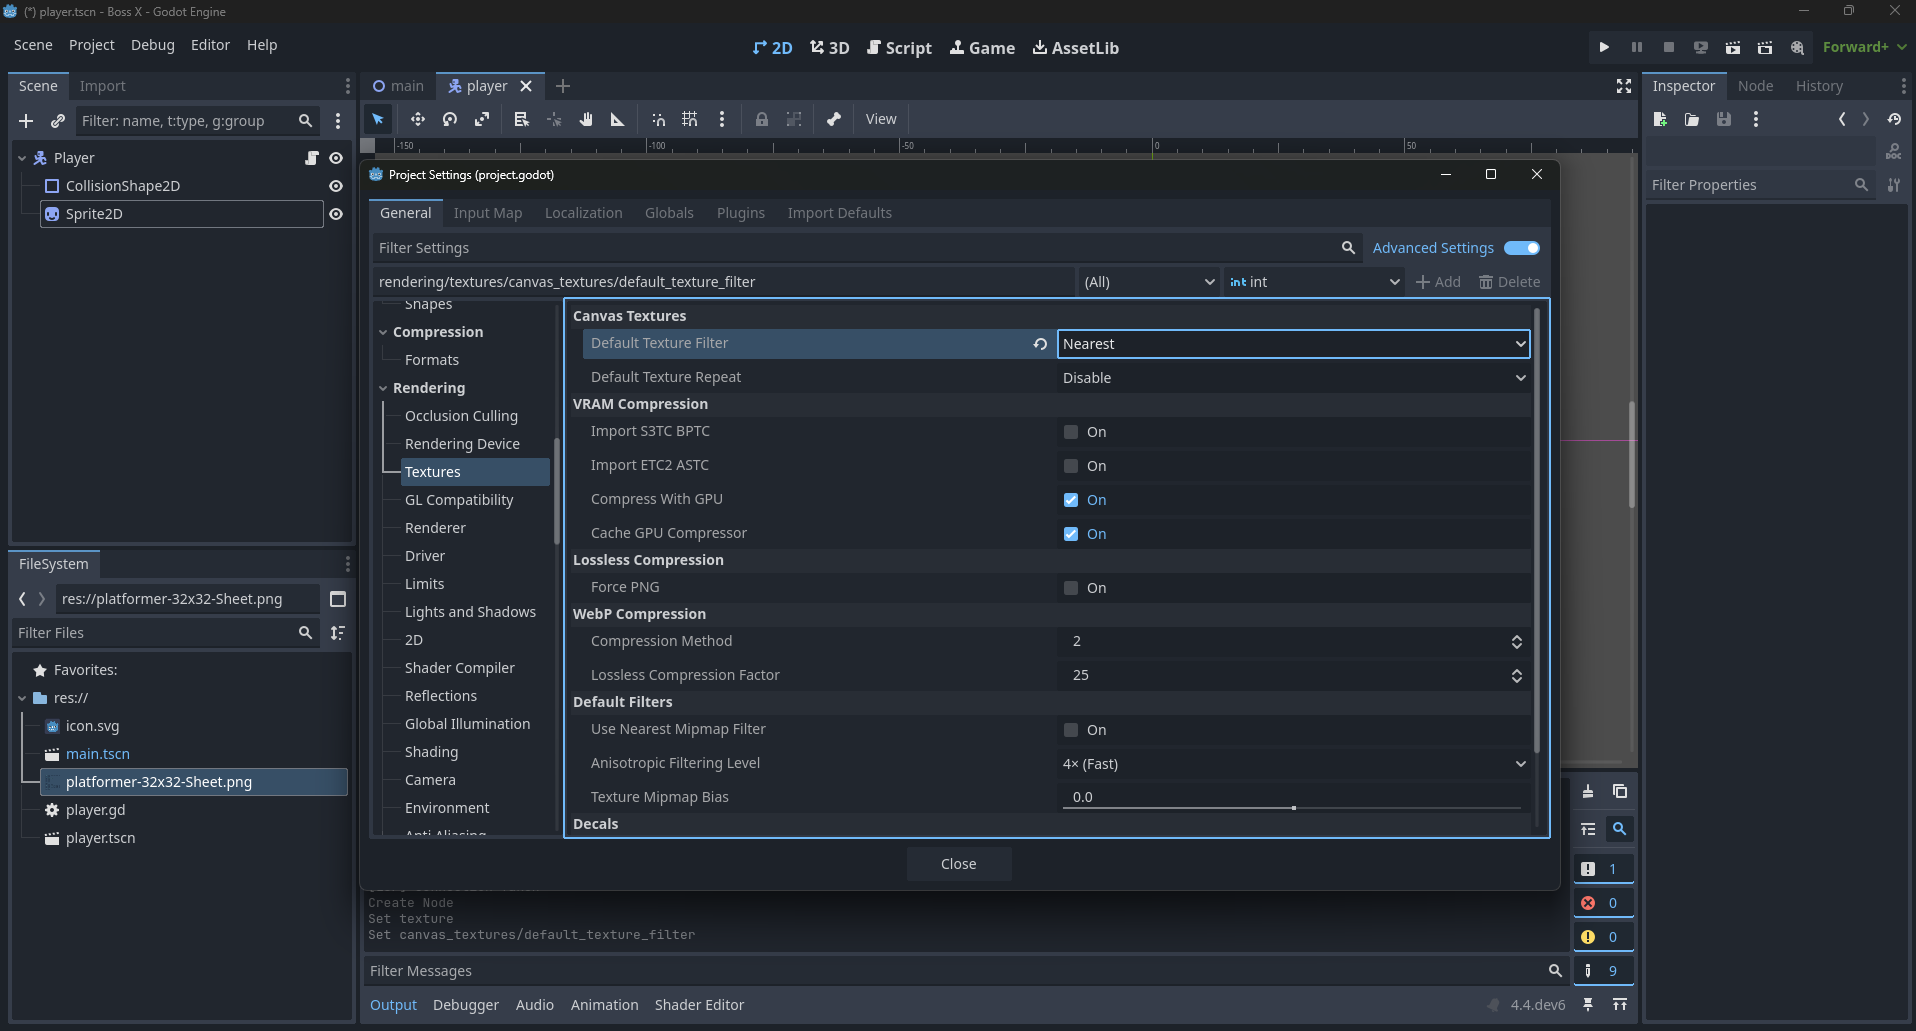The height and width of the screenshot is (1031, 1916).
Task: Open the Import Defaults tab
Action: [x=839, y=213]
